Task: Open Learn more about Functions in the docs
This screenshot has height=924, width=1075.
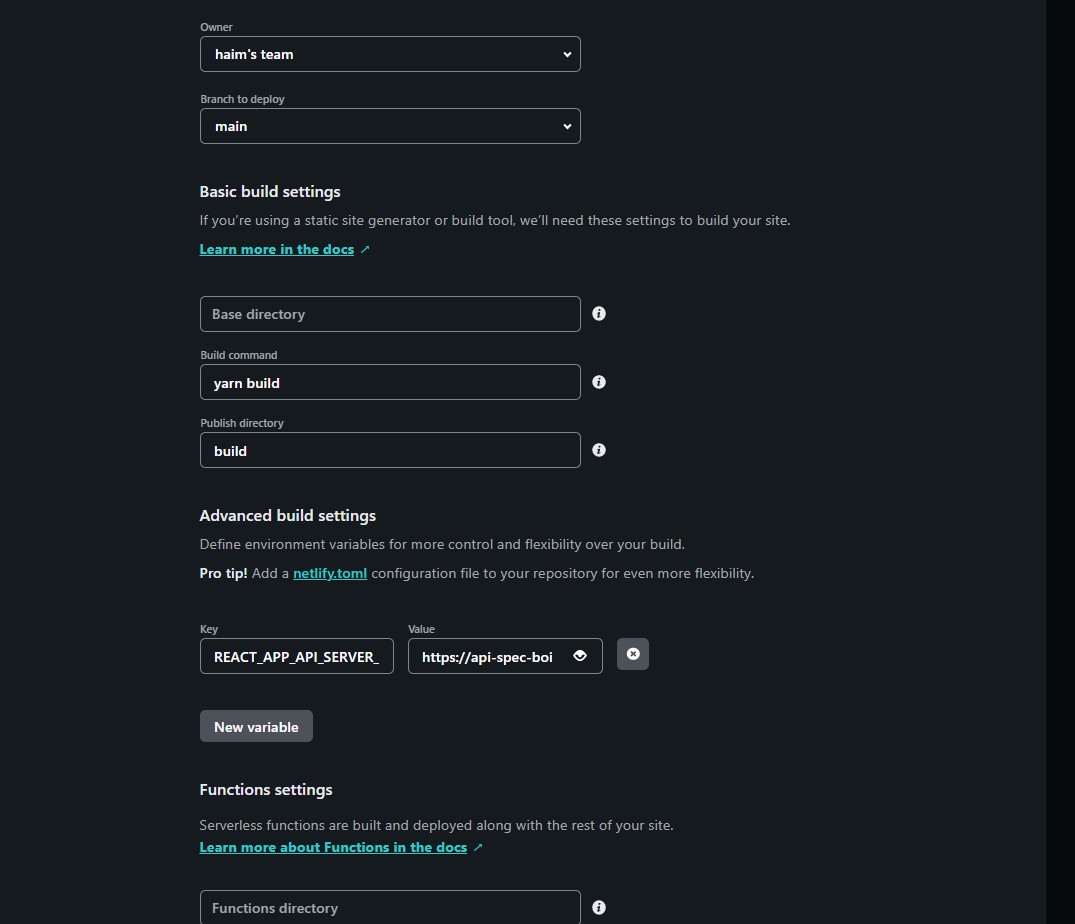Action: (x=333, y=847)
